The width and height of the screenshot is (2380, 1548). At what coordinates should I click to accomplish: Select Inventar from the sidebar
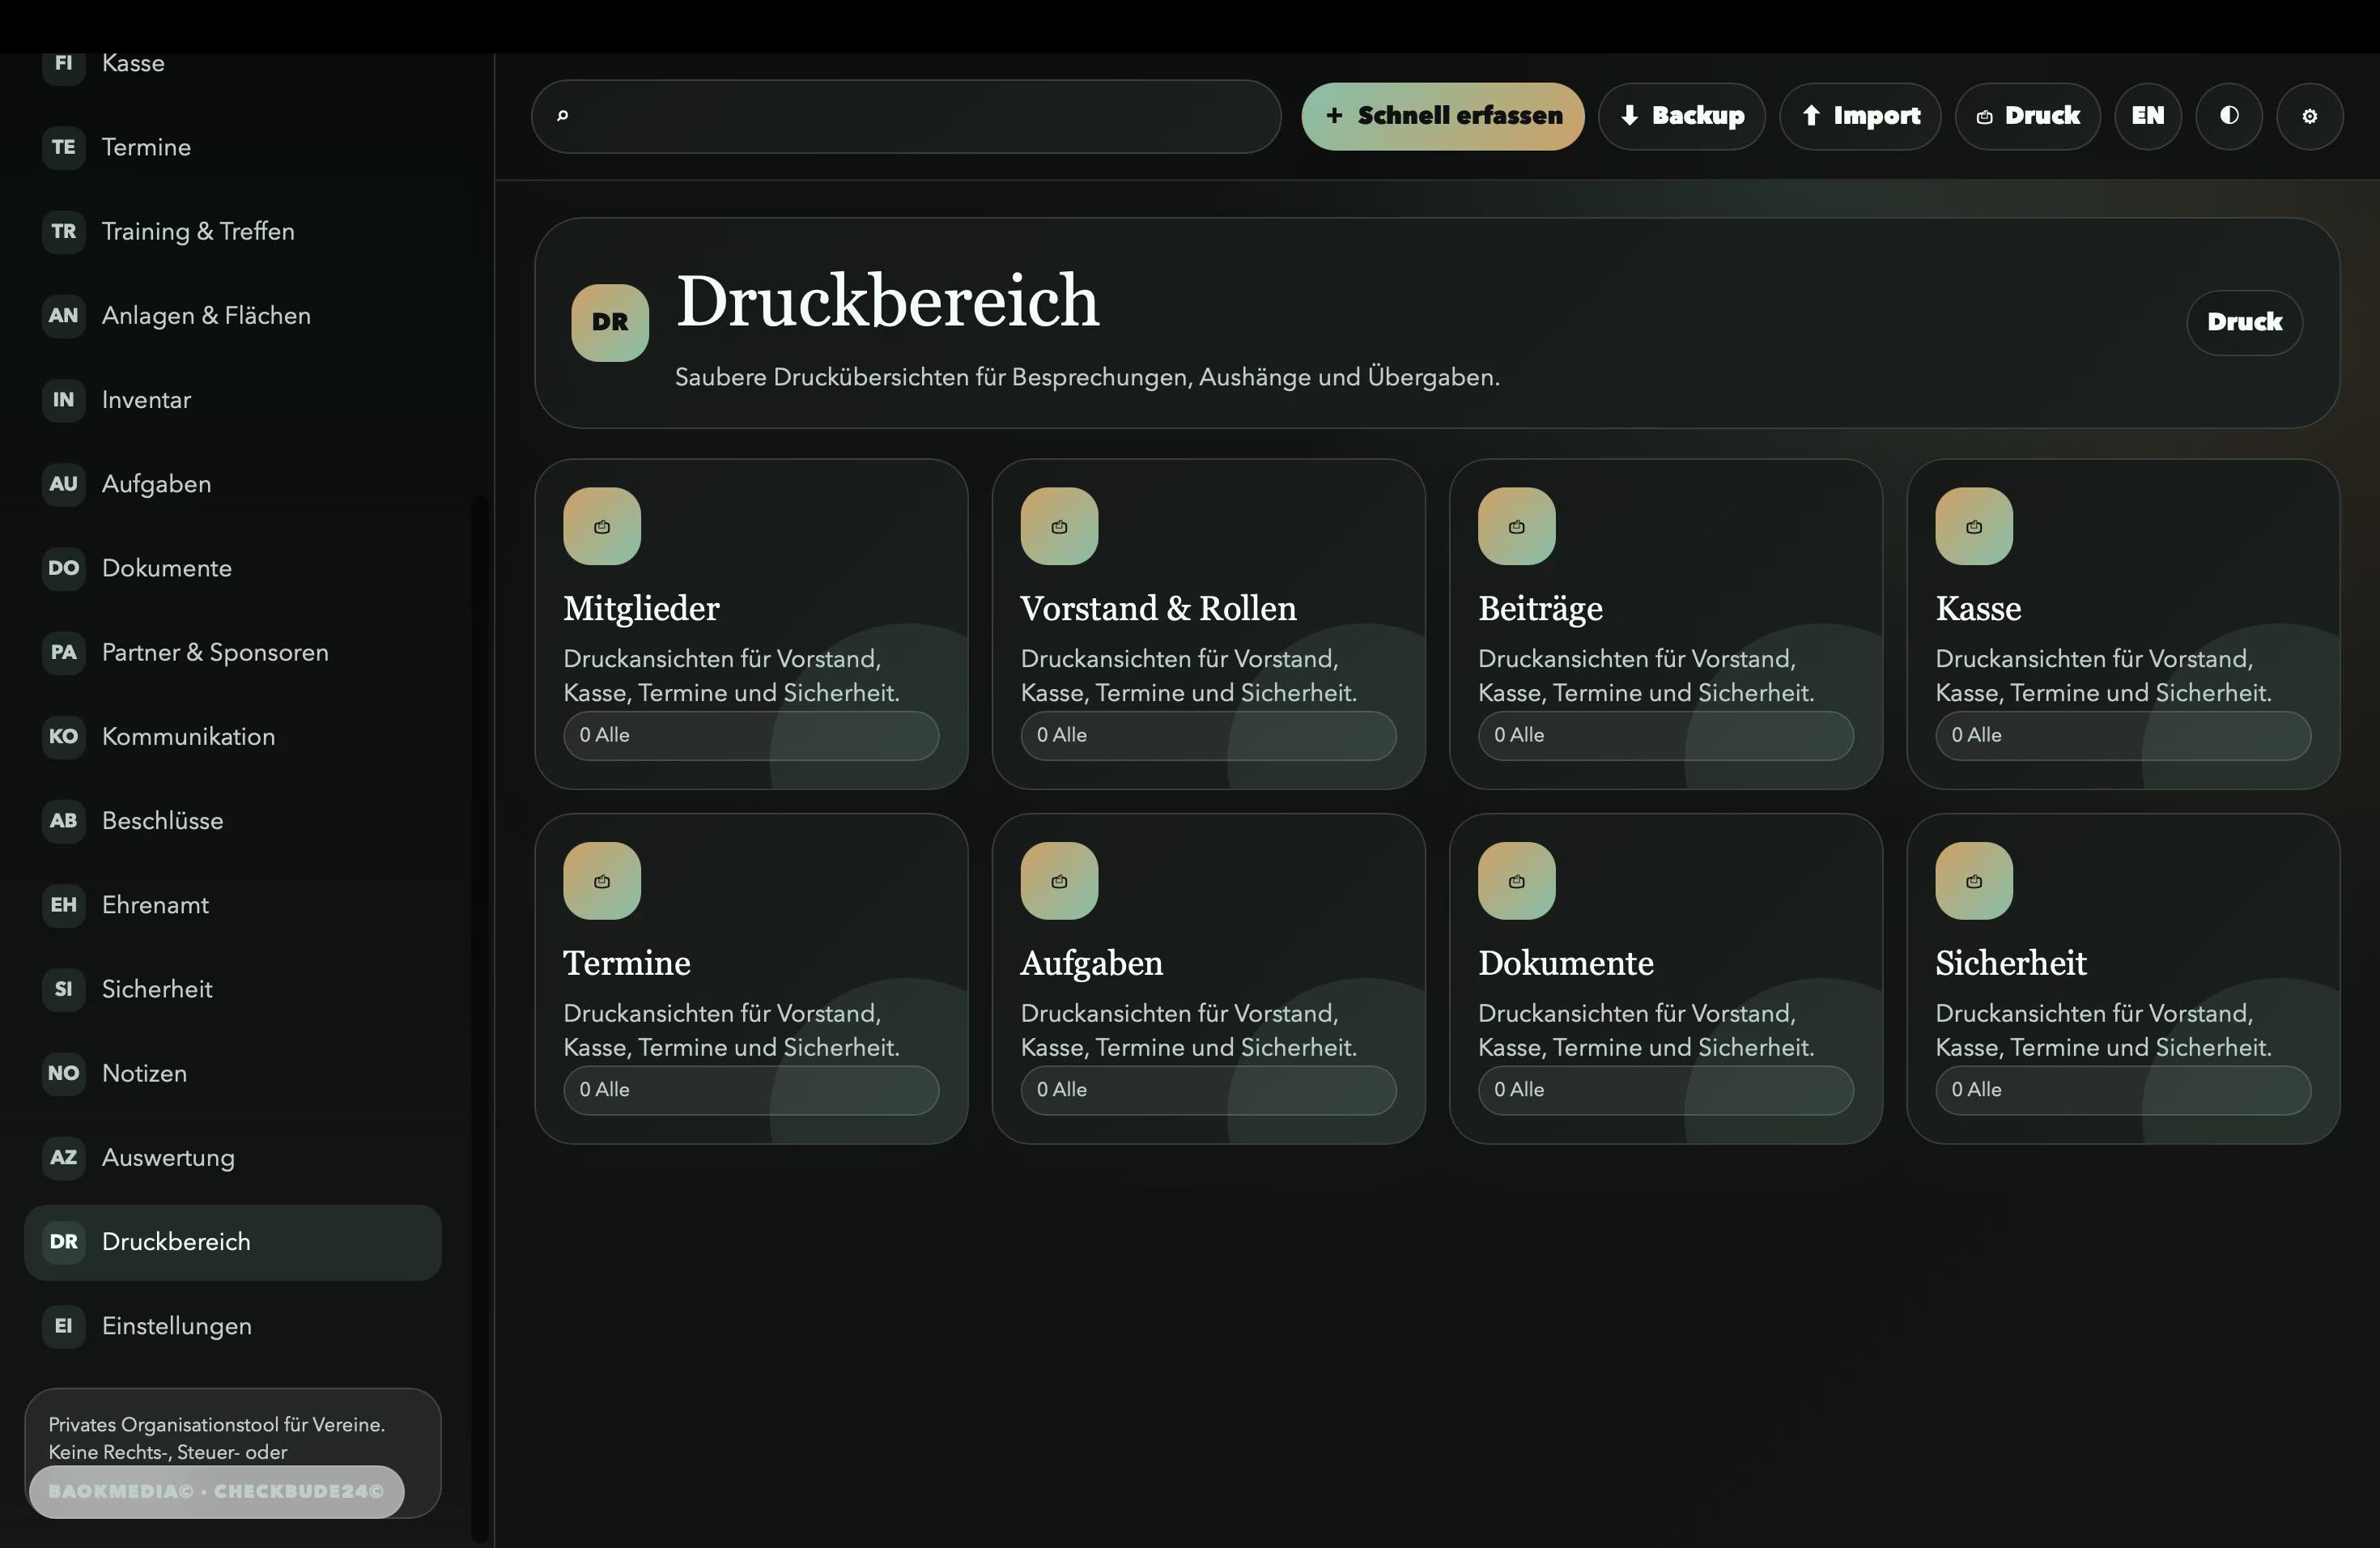pos(232,400)
